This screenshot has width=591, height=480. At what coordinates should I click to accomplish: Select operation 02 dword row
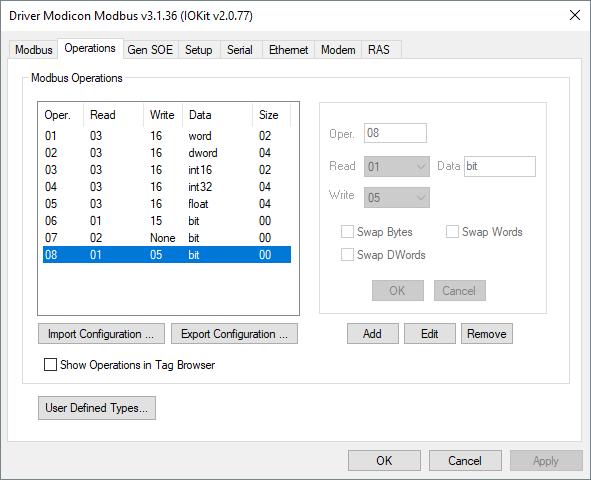point(167,153)
